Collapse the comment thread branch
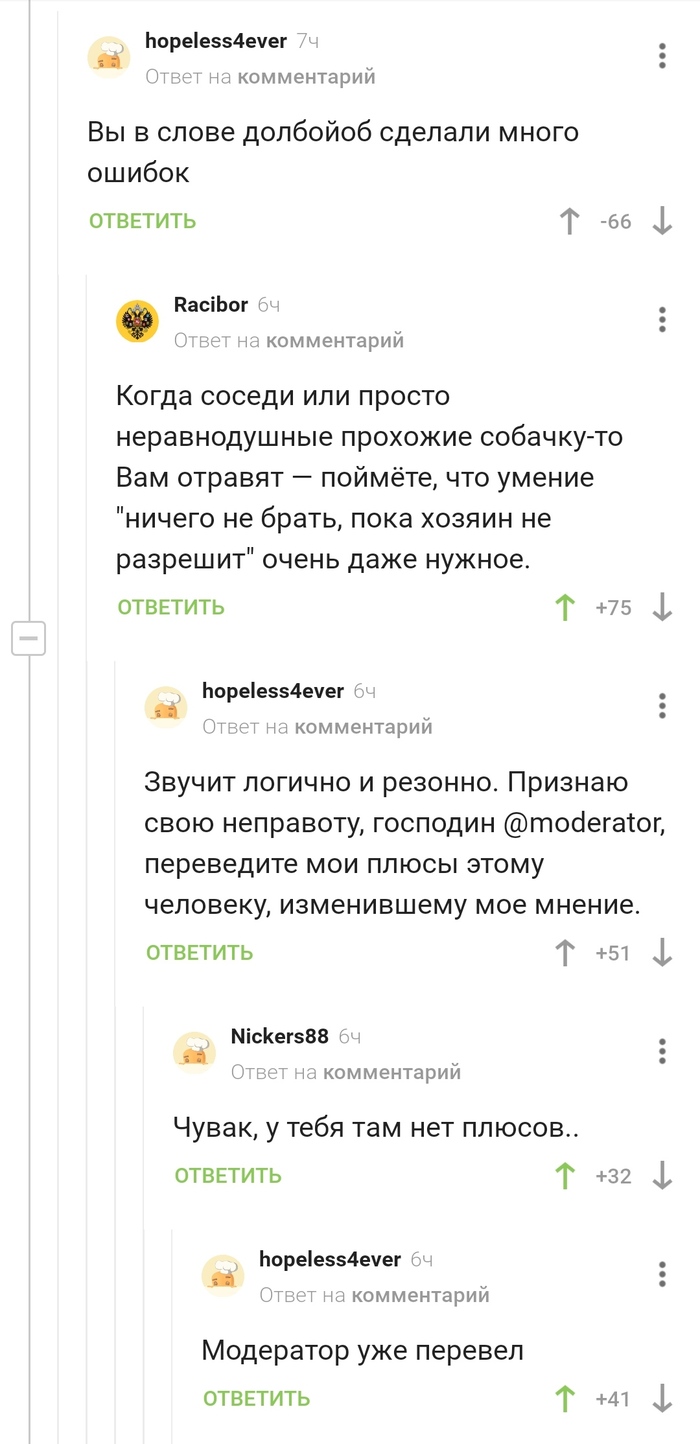This screenshot has height=1444, width=700. tap(30, 638)
